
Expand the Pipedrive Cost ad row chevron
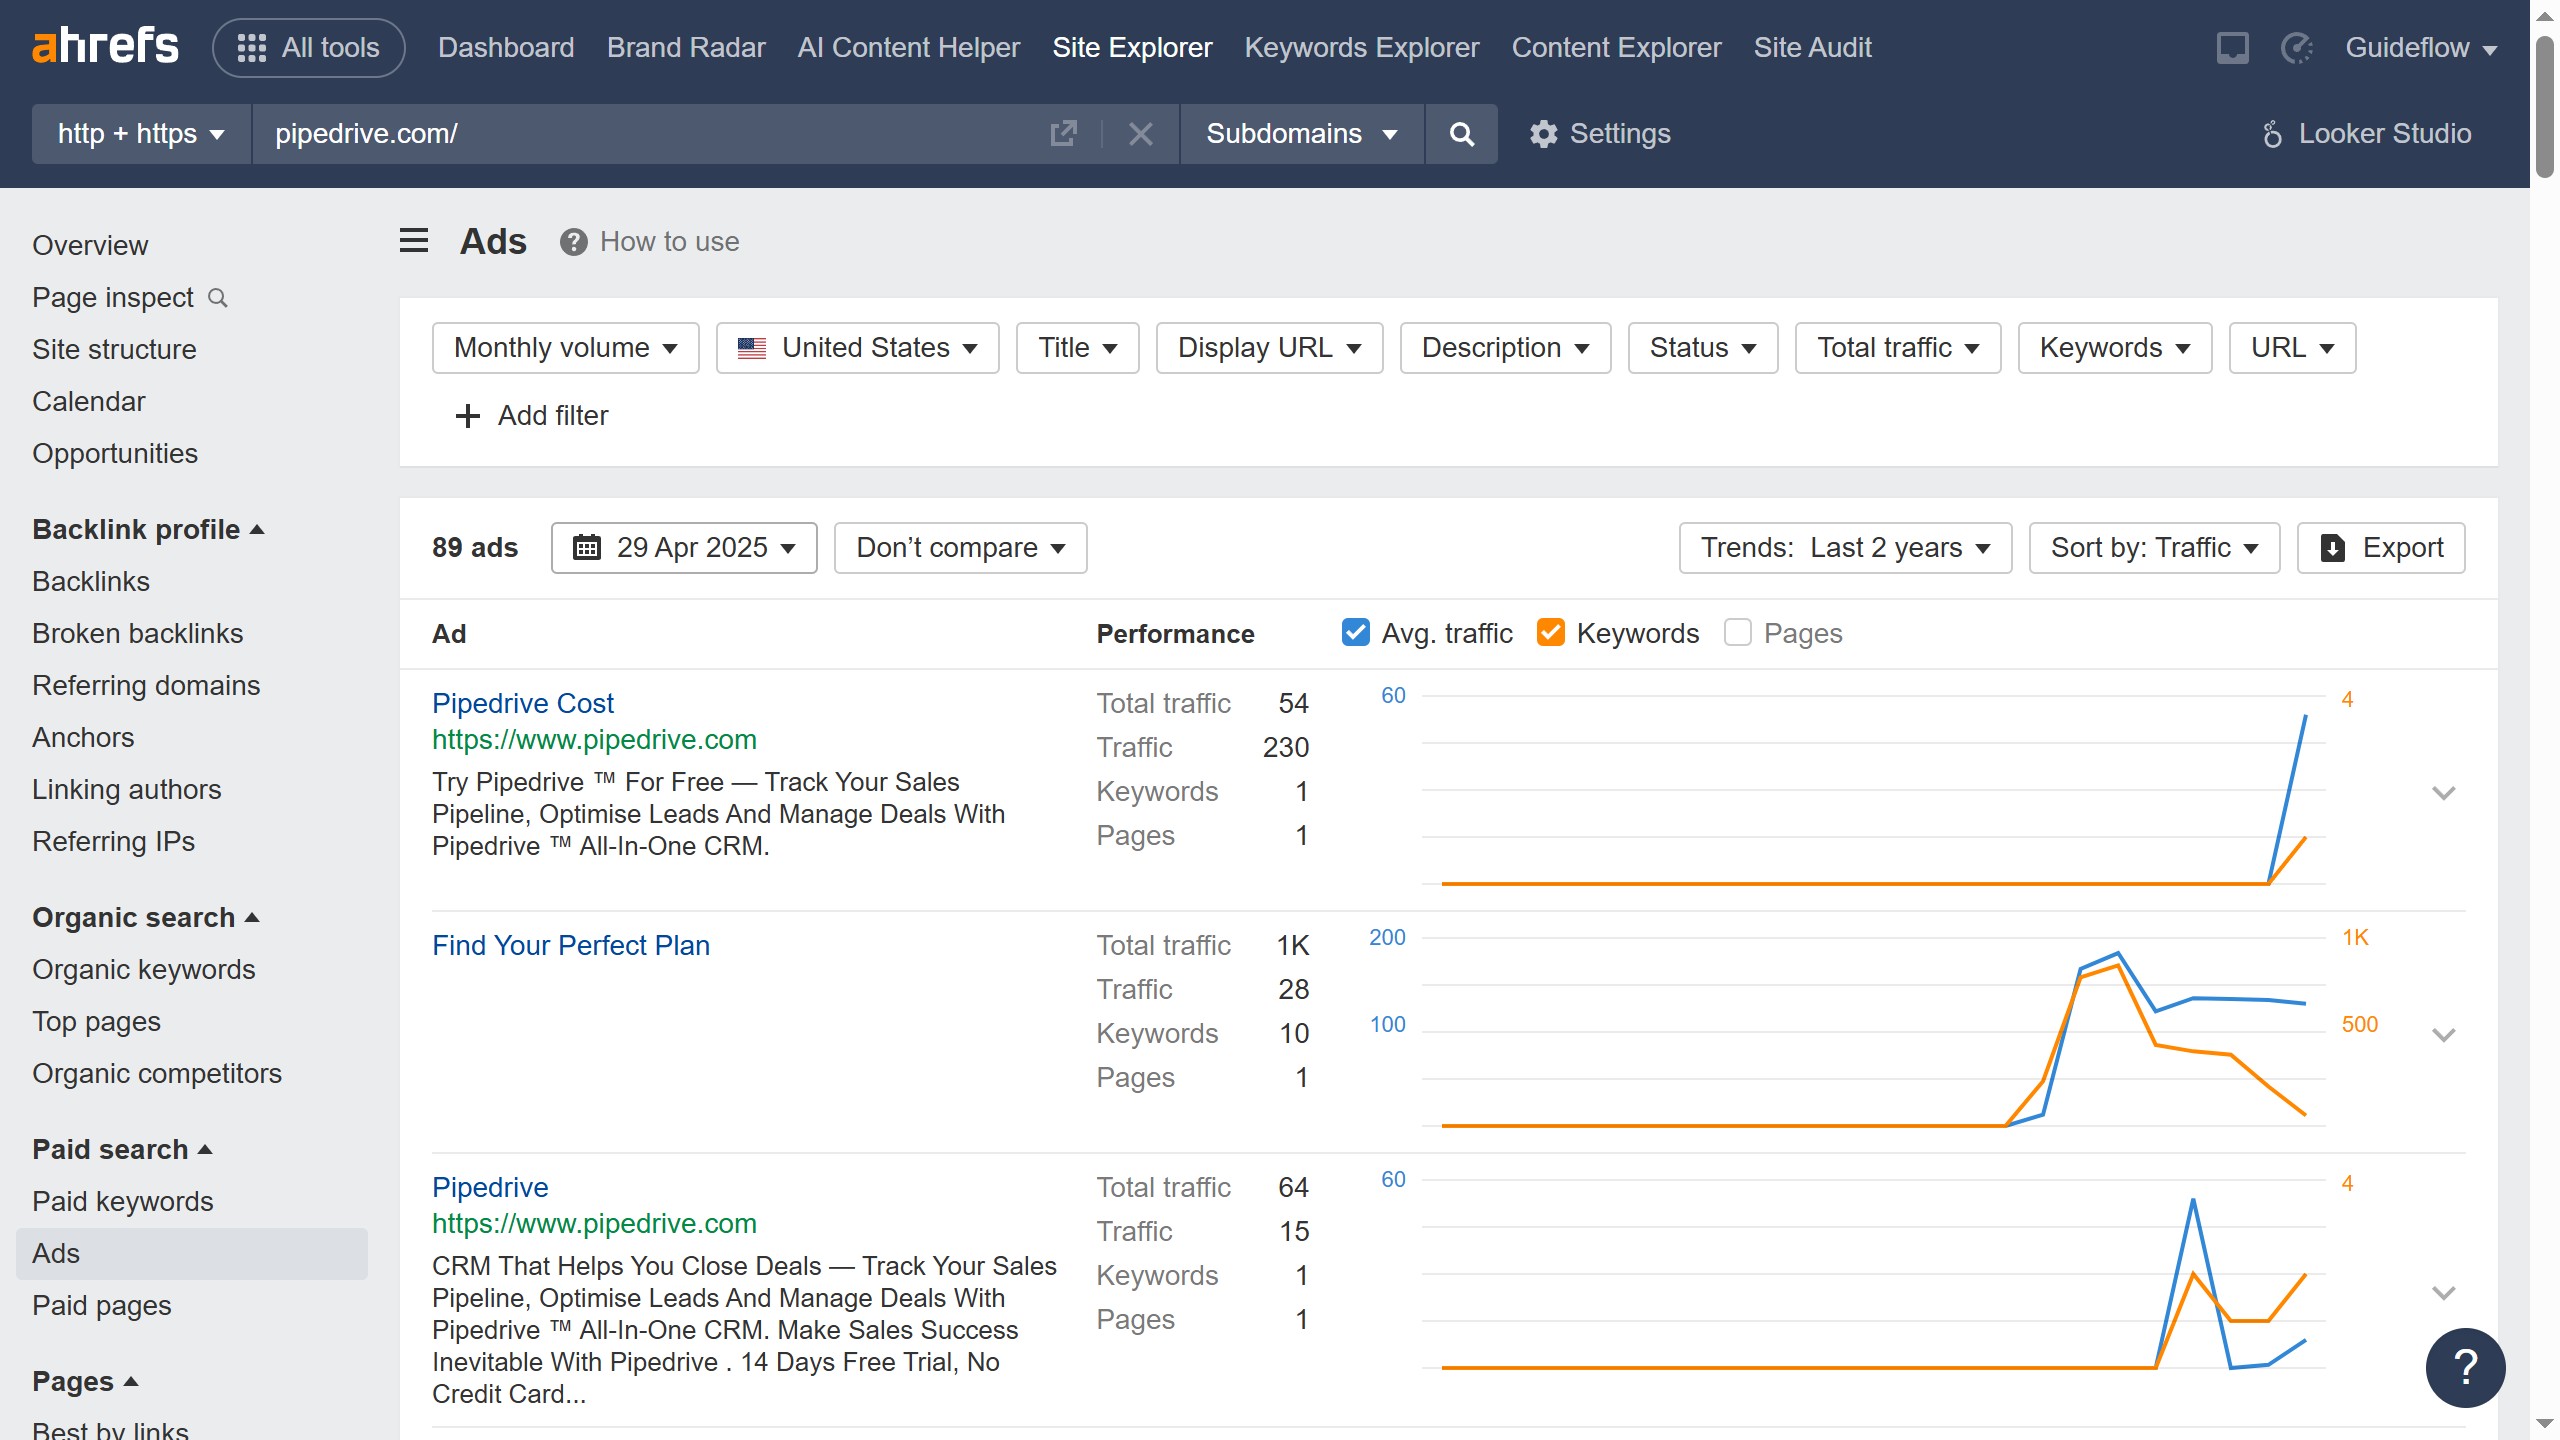[2443, 793]
